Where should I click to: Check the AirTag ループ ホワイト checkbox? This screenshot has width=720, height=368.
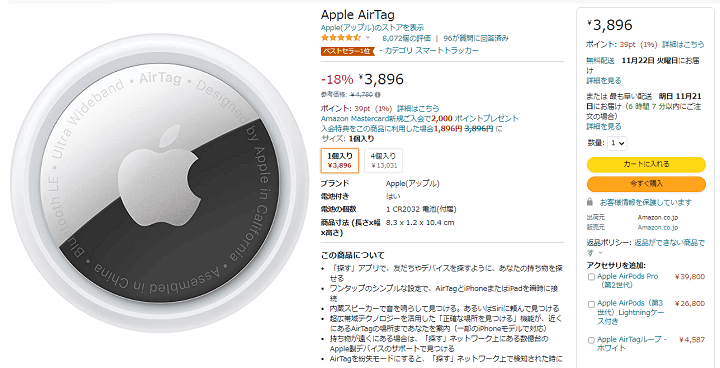coord(591,340)
